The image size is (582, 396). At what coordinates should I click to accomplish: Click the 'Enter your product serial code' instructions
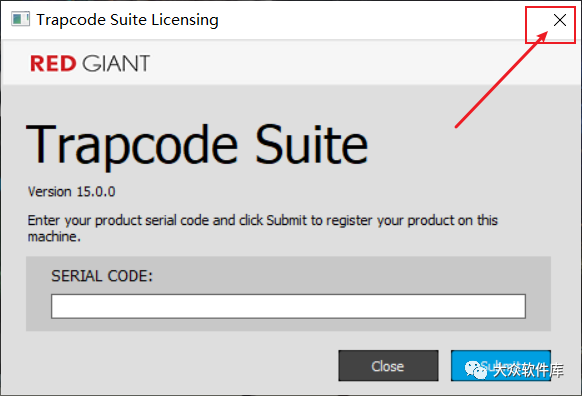pyautogui.click(x=262, y=228)
